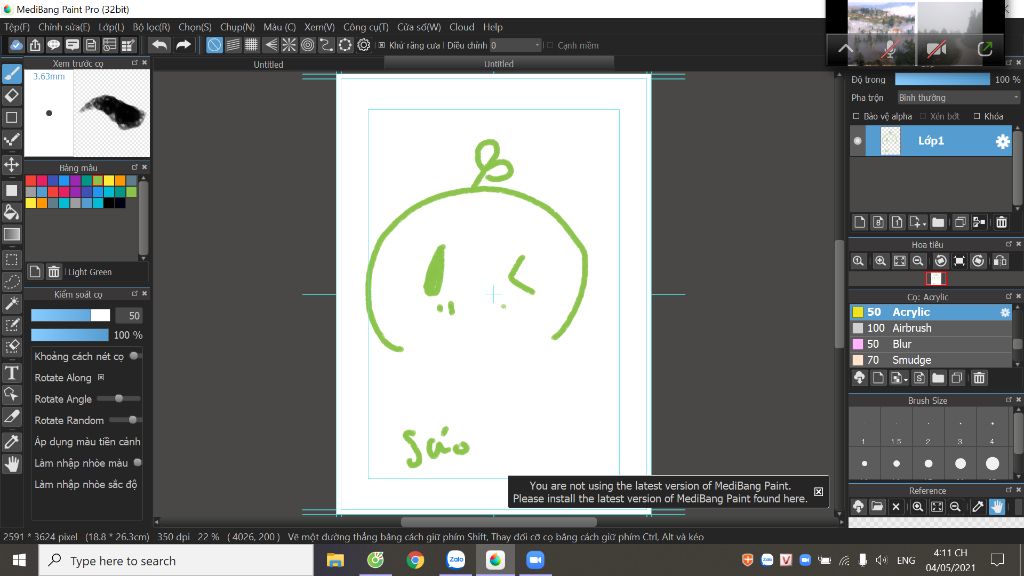Image resolution: width=1024 pixels, height=576 pixels.
Task: Click the Redo arrow in toolbar
Action: [184, 45]
